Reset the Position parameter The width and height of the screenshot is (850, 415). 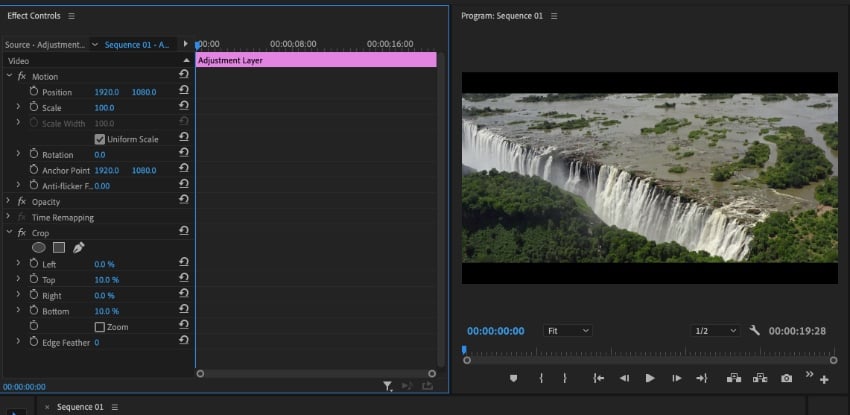[184, 90]
